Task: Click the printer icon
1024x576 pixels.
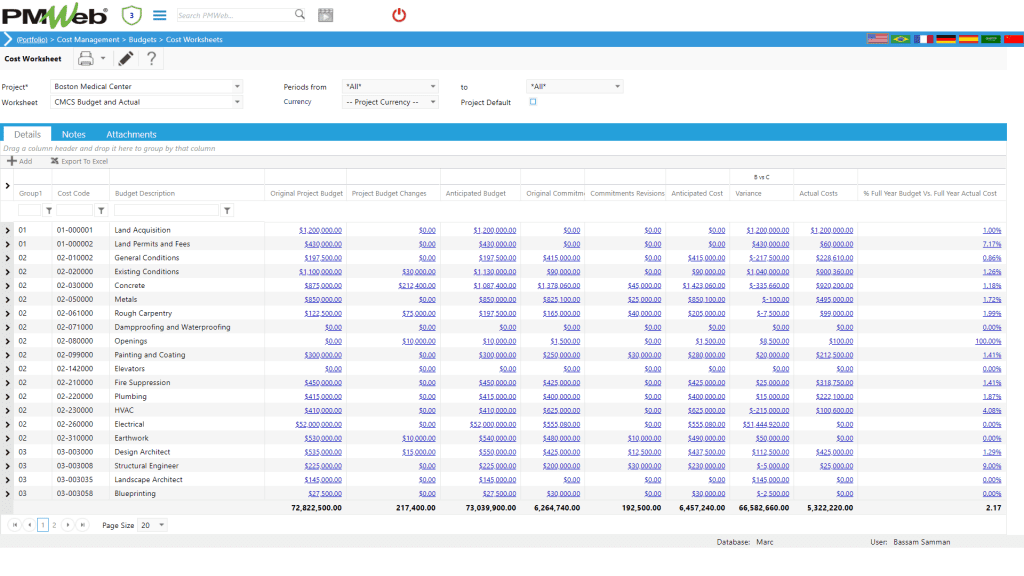Action: tap(86, 59)
